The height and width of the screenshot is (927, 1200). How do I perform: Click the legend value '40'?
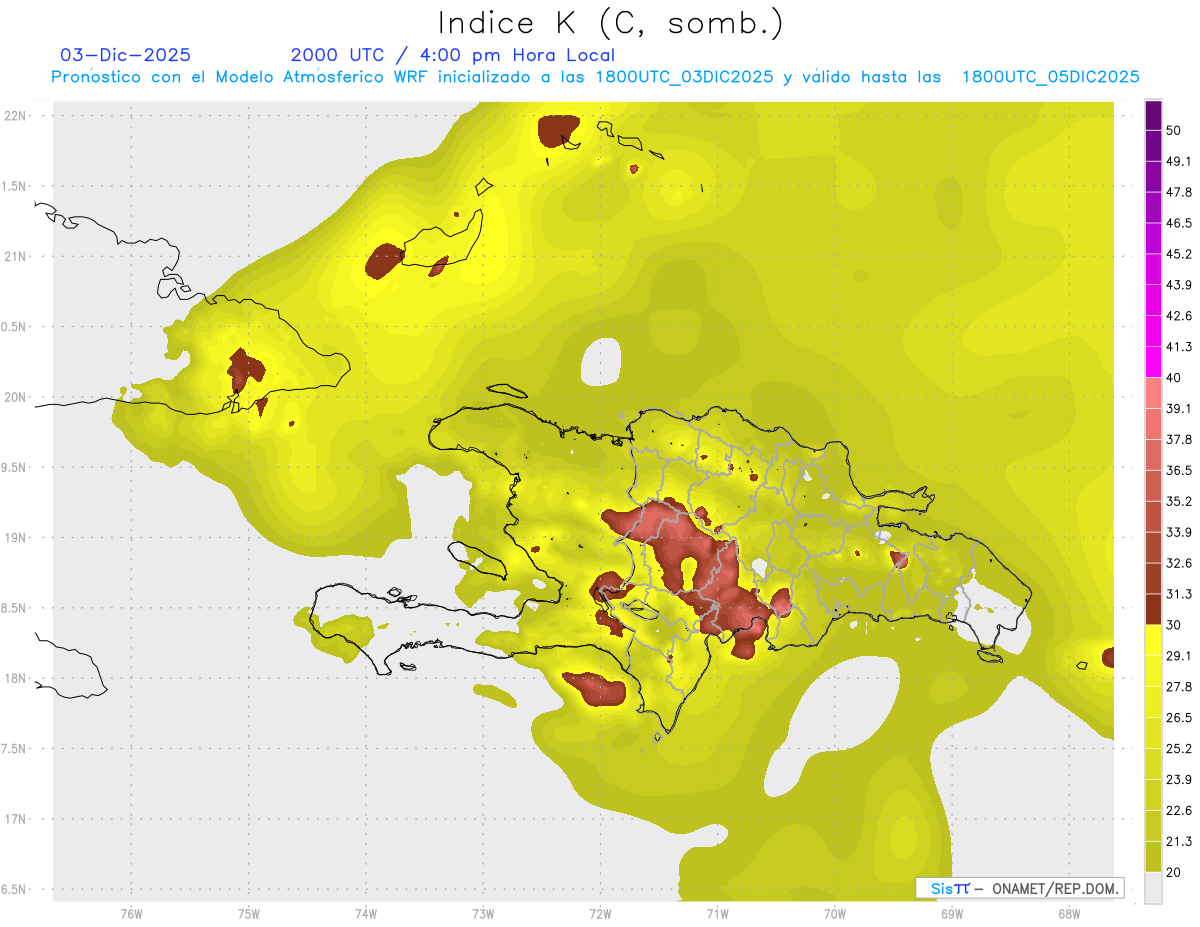click(x=1174, y=378)
